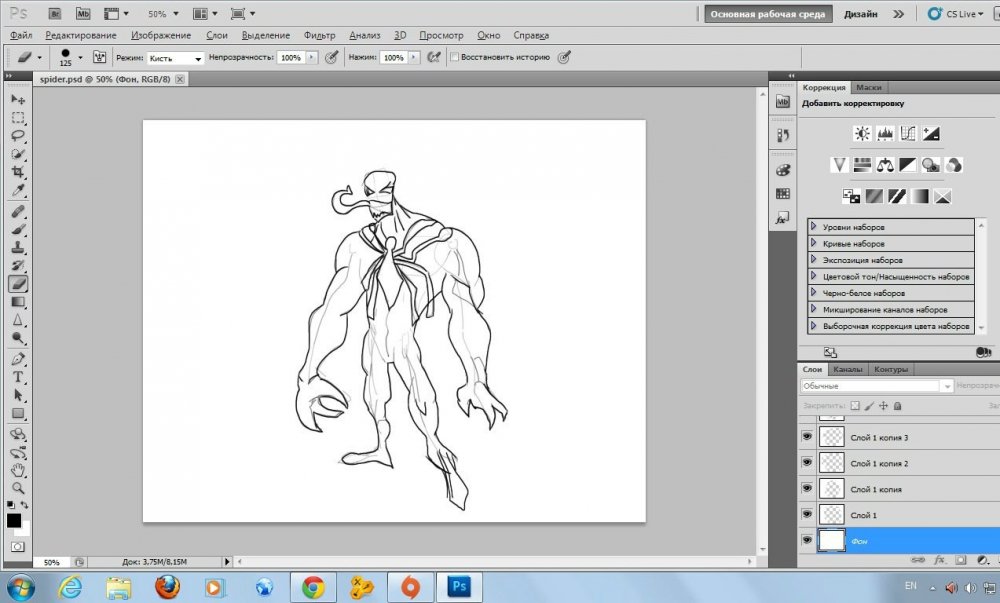Pick the Horizontal Type tool
This screenshot has height=603, width=1000.
[18, 377]
